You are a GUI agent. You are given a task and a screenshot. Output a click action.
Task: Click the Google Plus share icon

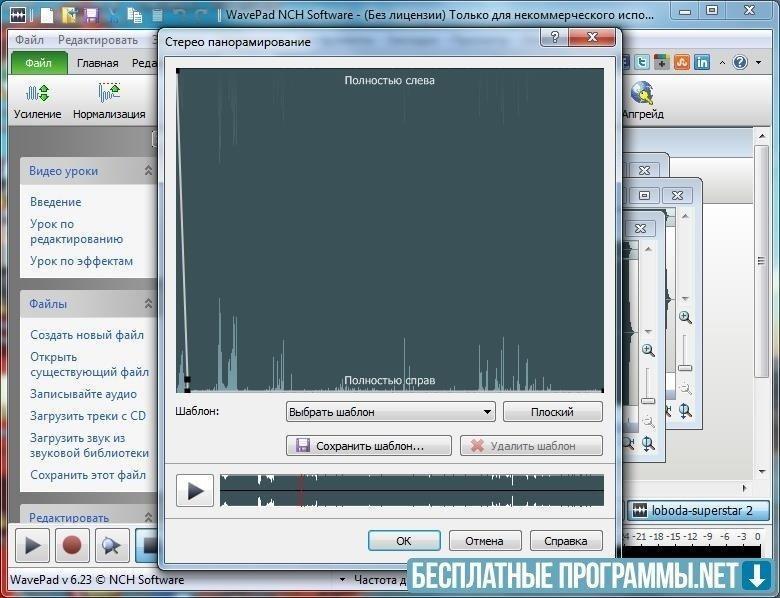tap(662, 62)
